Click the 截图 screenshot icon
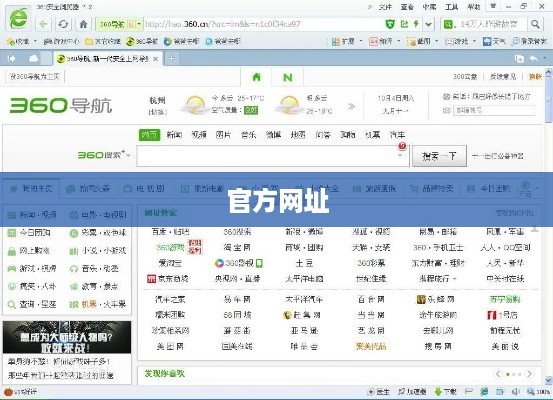Viewport: 553px width, 400px height. 411,42
